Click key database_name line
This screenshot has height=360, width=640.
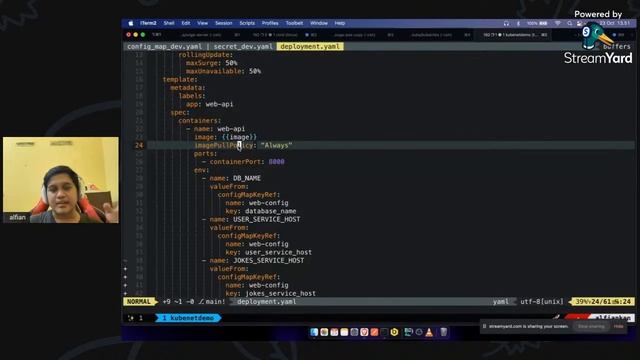pyautogui.click(x=261, y=211)
